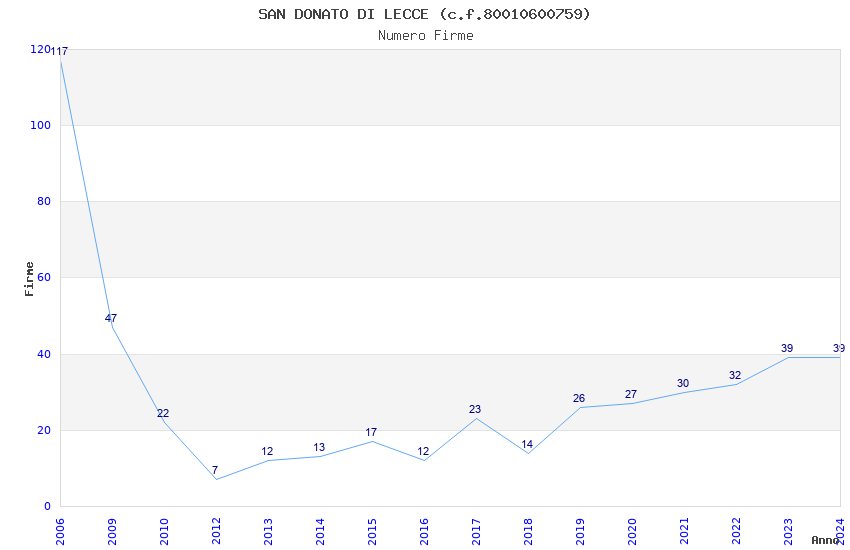The width and height of the screenshot is (850, 550).
Task: Click the x-axis year 2010
Action: 164,532
